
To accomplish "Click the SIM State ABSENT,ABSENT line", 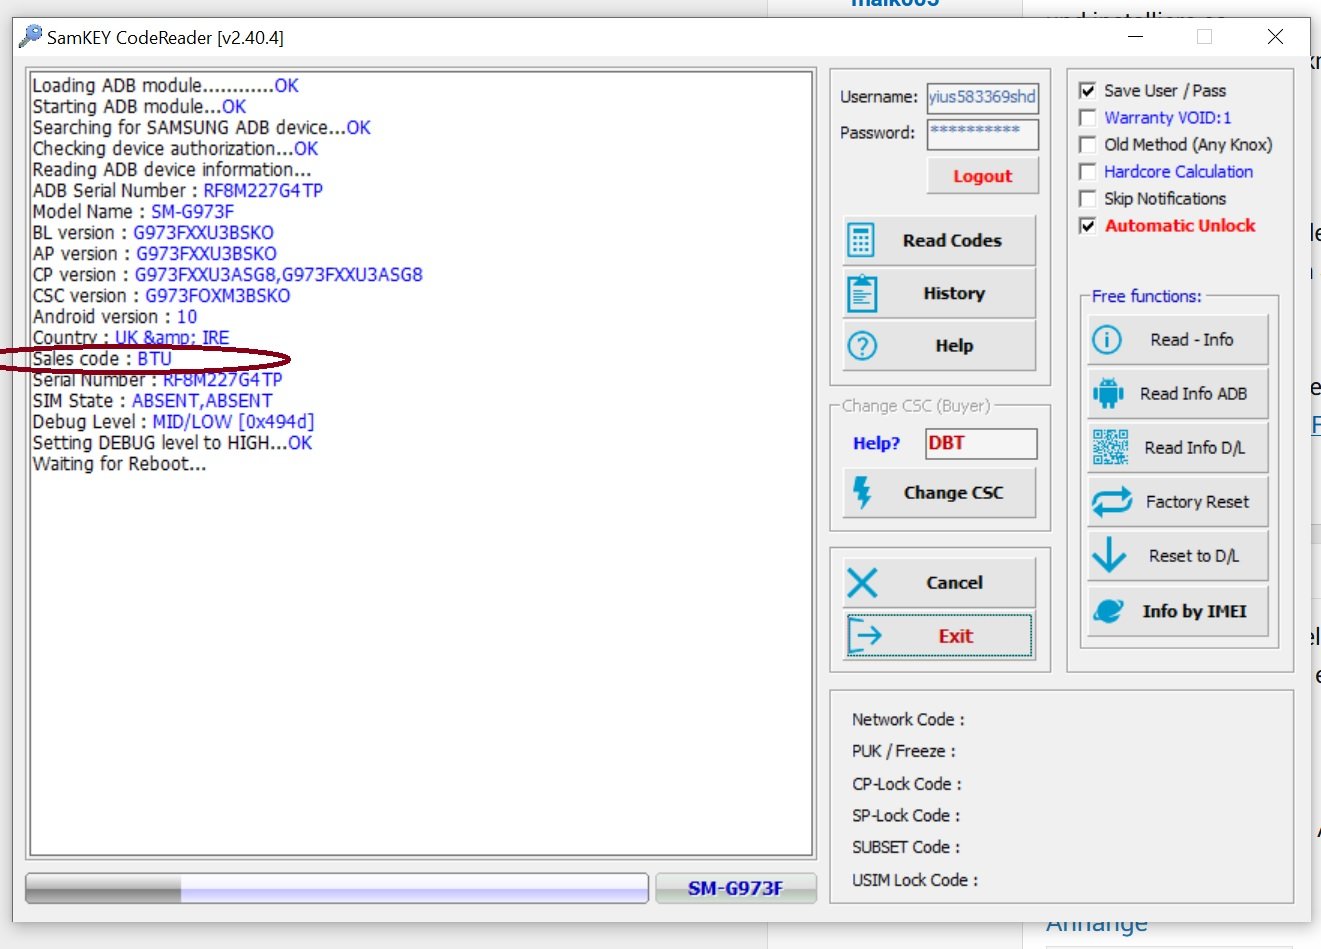I will pyautogui.click(x=152, y=401).
